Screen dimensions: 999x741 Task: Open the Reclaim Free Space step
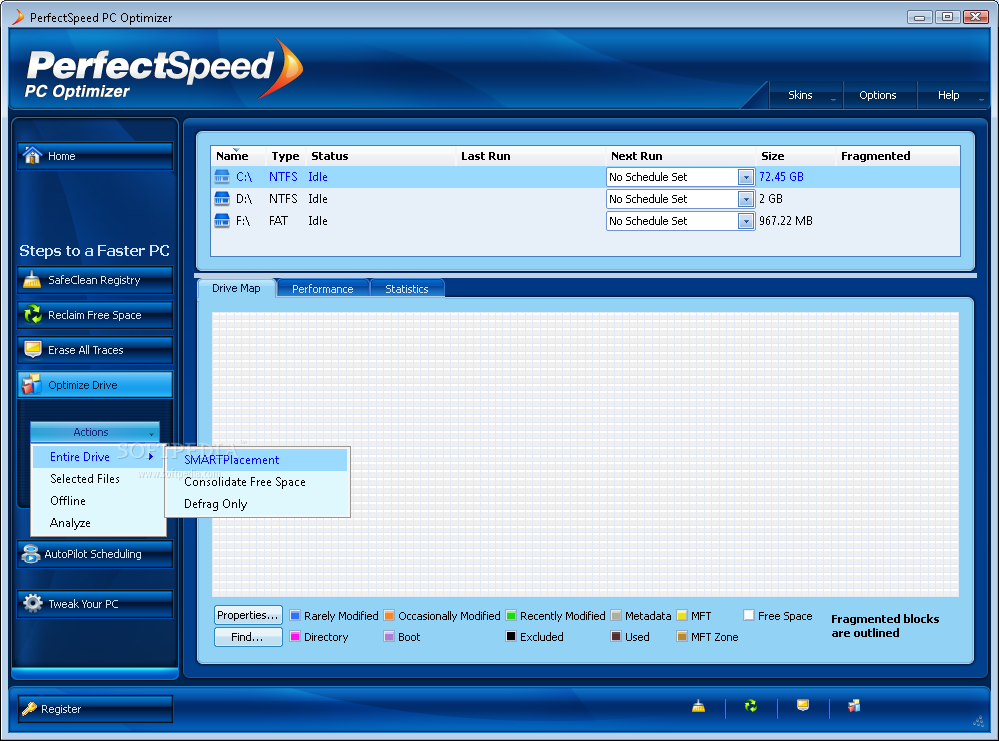click(x=95, y=315)
